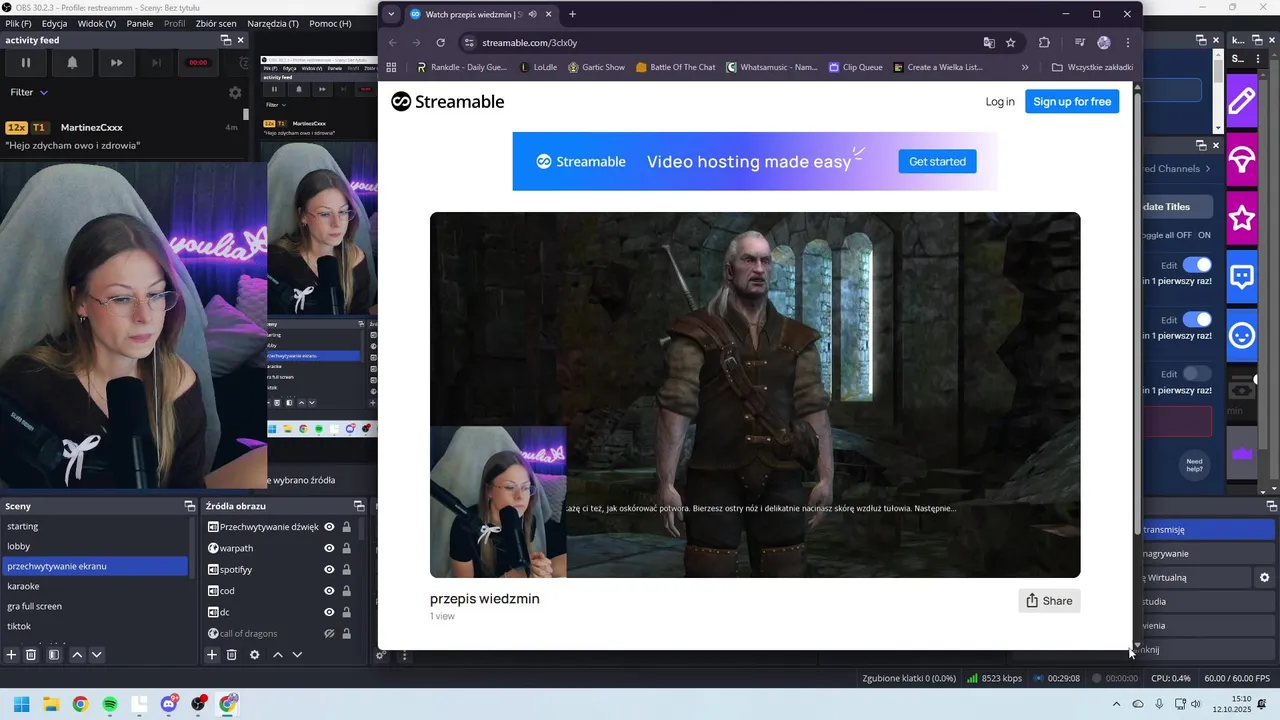Mute the Streamable tab audio icon
This screenshot has width=1280, height=720.
[533, 14]
